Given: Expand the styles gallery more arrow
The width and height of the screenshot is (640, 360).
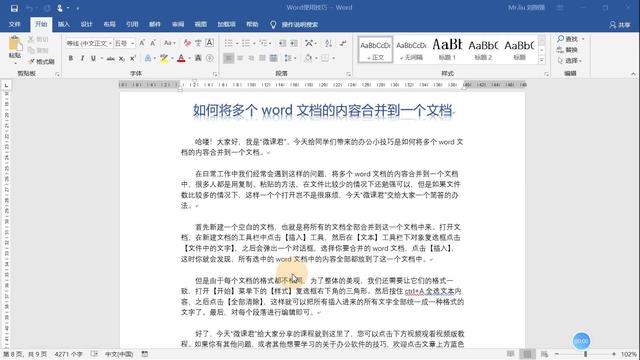Looking at the screenshot, I should click(542, 60).
